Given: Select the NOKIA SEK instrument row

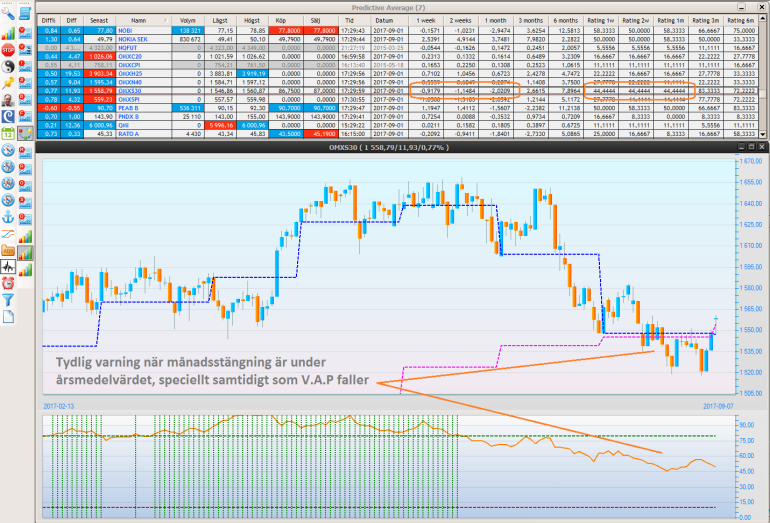Looking at the screenshot, I should pyautogui.click(x=138, y=39).
